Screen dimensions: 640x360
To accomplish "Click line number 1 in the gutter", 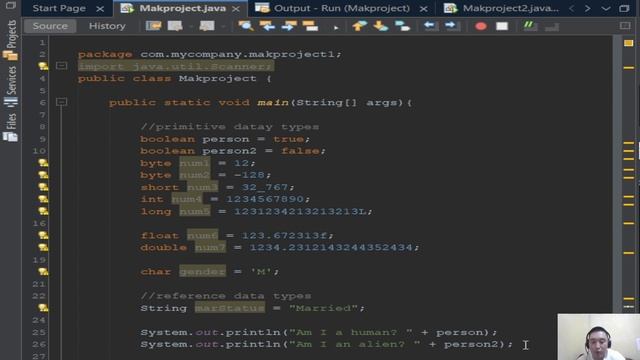I will [42, 42].
